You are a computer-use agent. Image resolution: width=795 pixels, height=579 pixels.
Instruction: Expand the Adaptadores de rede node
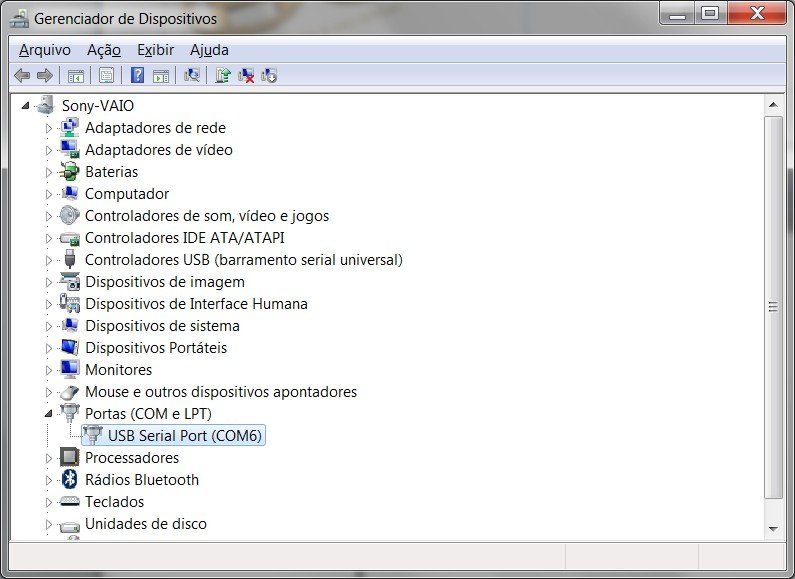tap(48, 128)
